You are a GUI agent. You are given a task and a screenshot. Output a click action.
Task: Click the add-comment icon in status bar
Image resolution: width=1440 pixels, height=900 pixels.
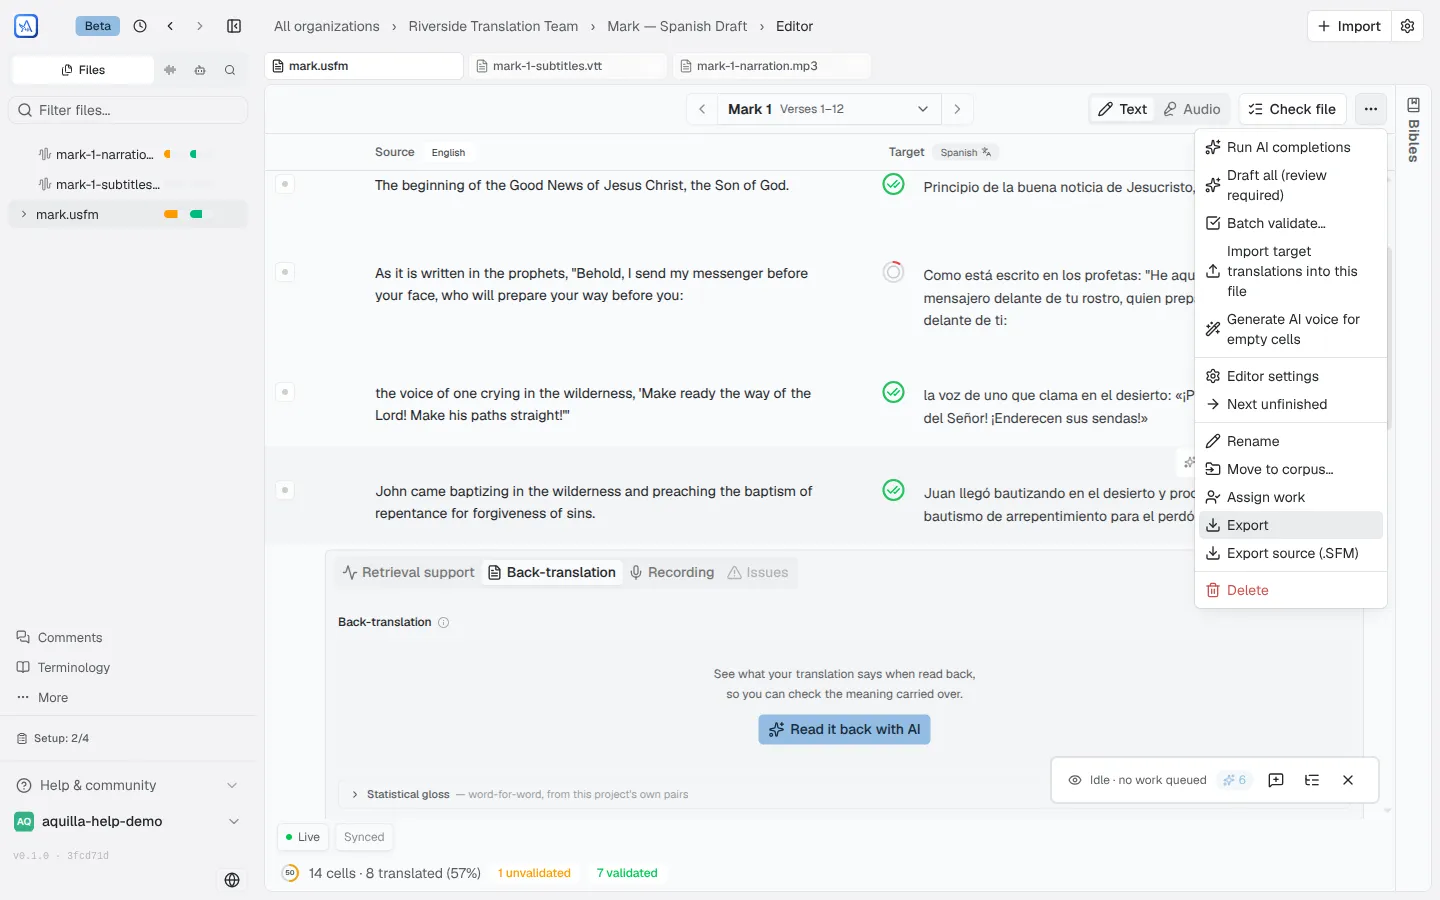tap(1276, 780)
